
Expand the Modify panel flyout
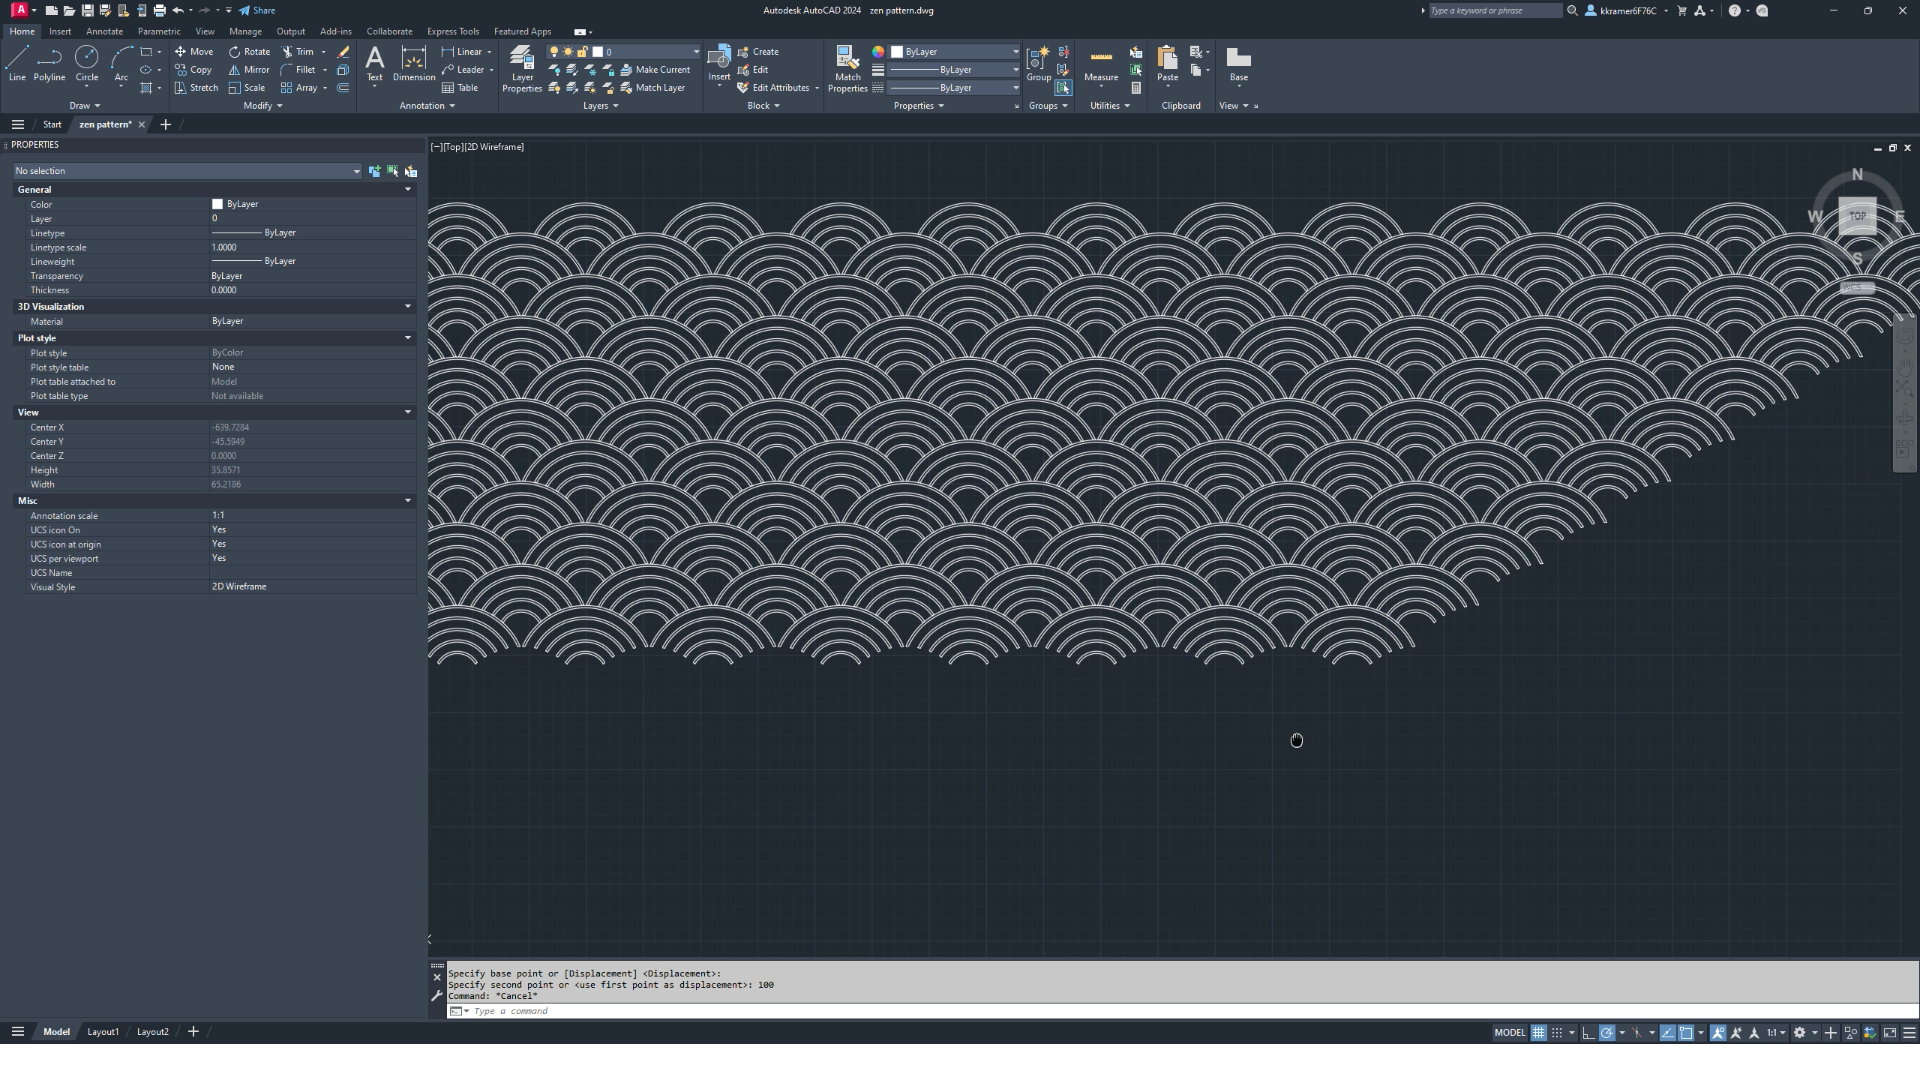click(x=263, y=106)
